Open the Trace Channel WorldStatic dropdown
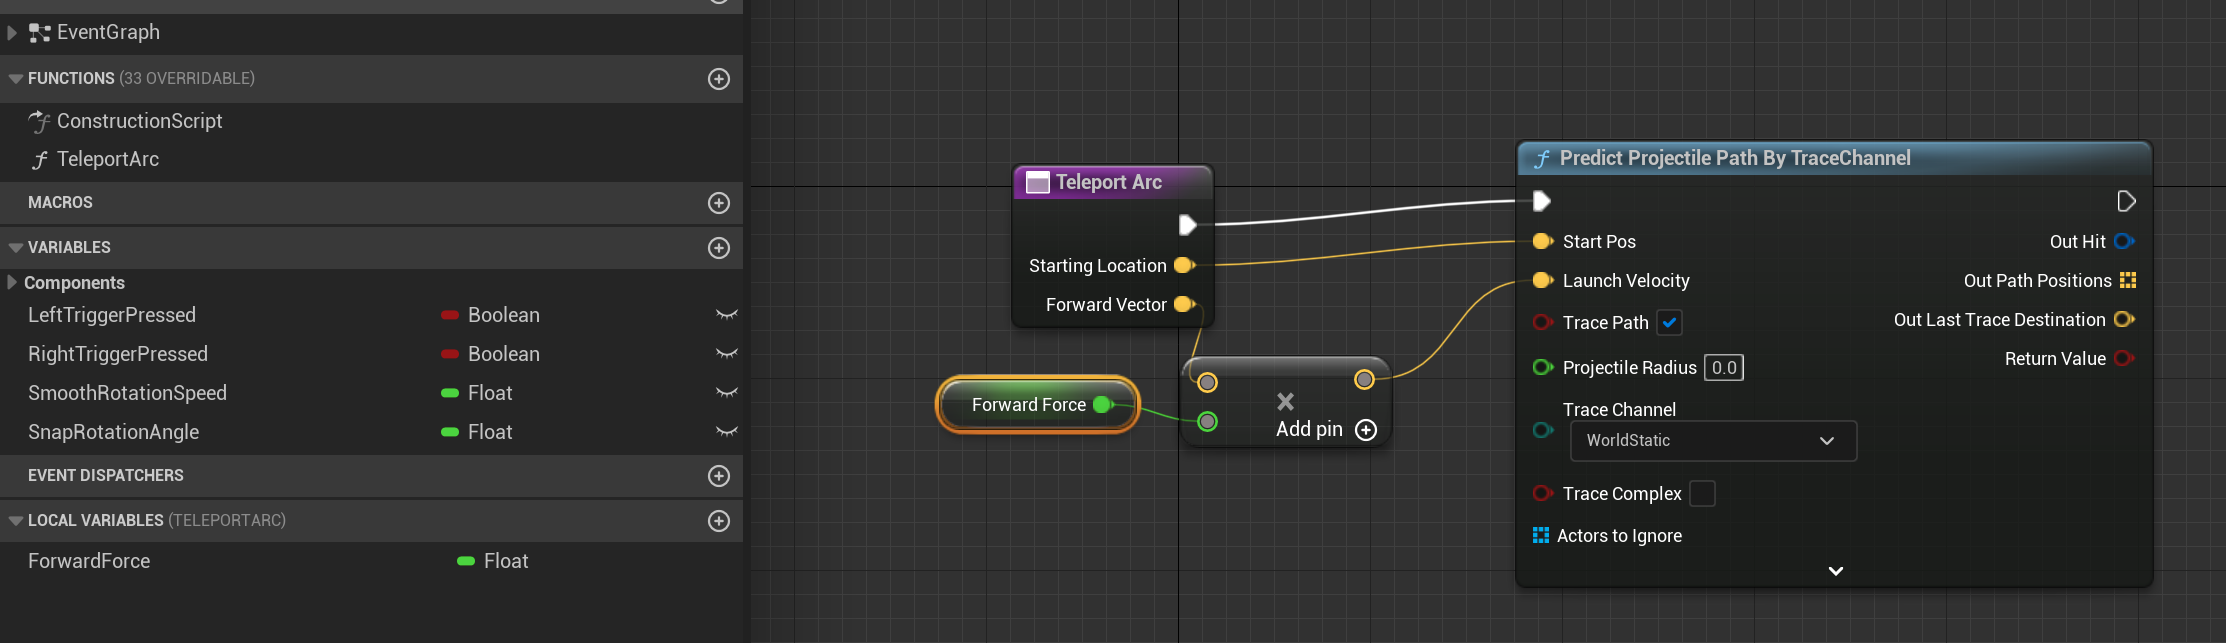This screenshot has height=643, width=2226. coord(1713,441)
